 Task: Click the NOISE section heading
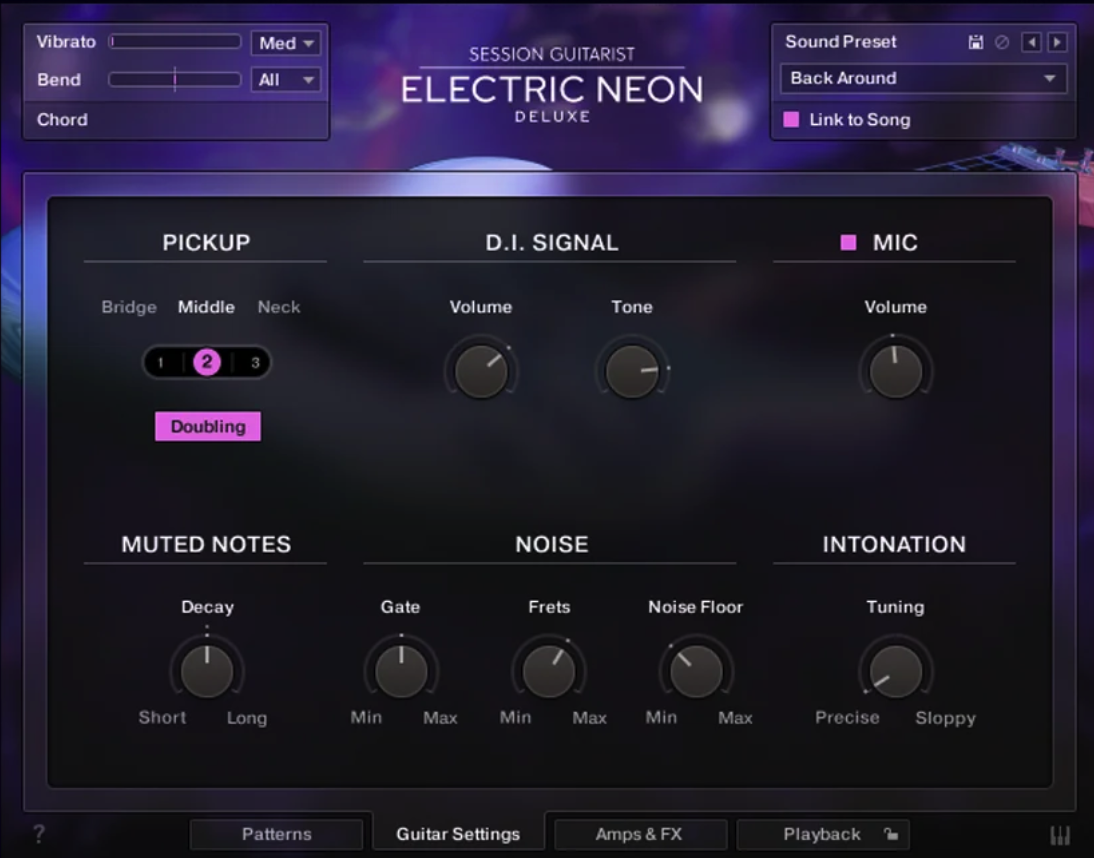(552, 544)
